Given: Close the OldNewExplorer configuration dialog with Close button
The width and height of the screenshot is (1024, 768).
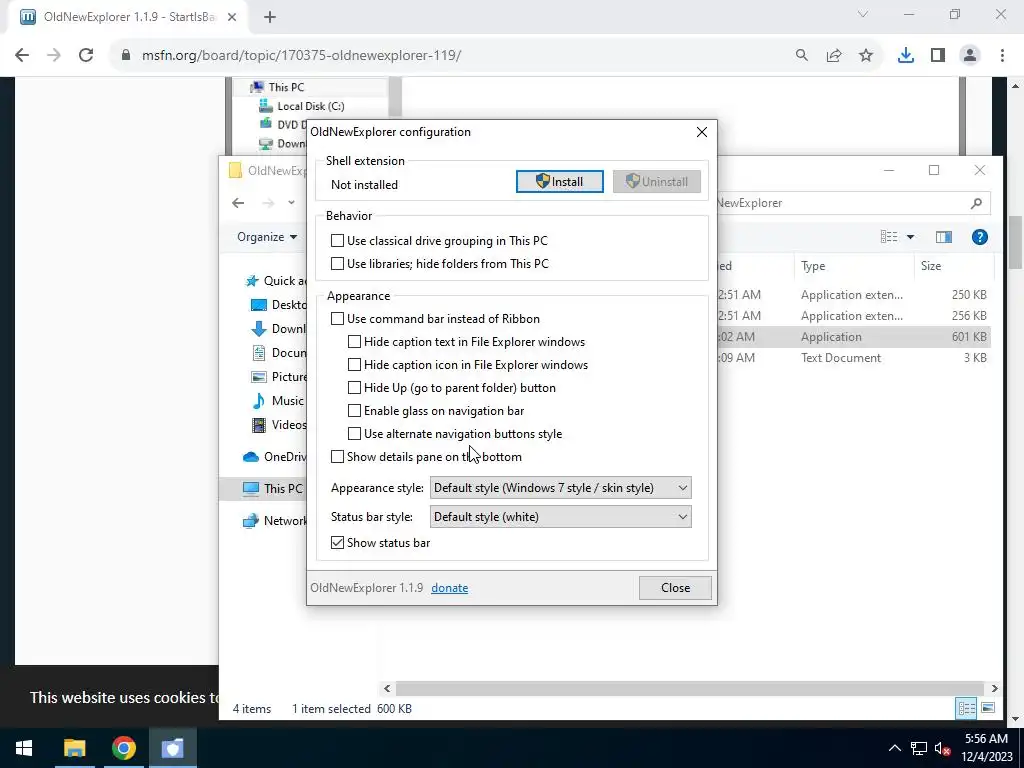Looking at the screenshot, I should 675,588.
